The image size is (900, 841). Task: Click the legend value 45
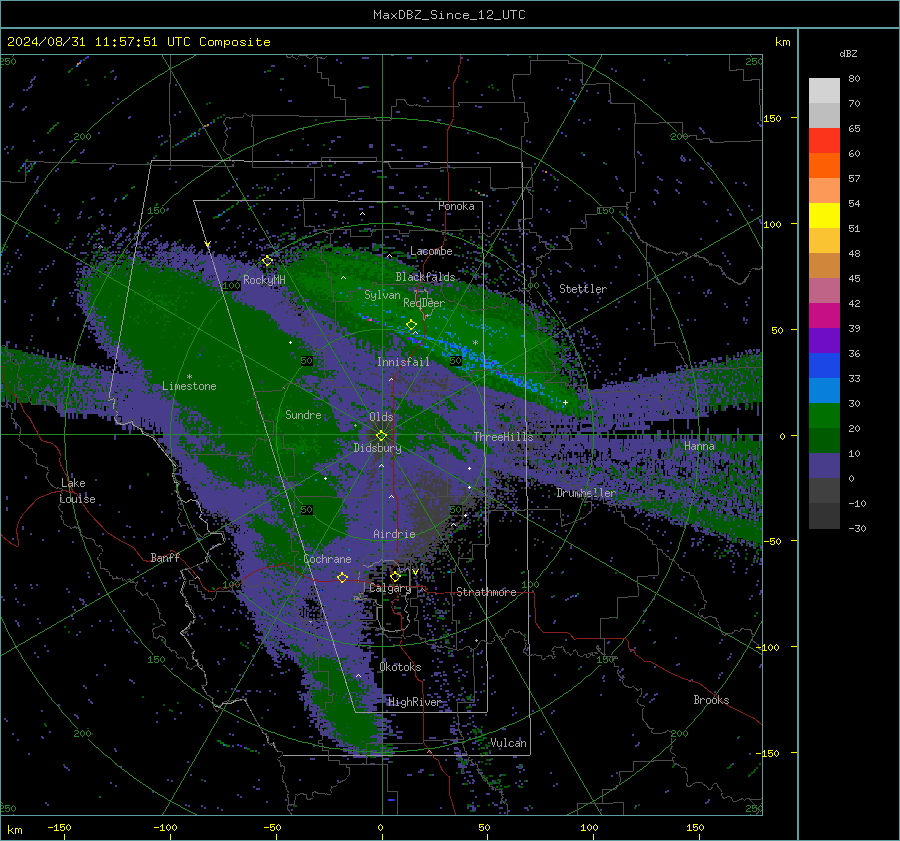[x=854, y=278]
